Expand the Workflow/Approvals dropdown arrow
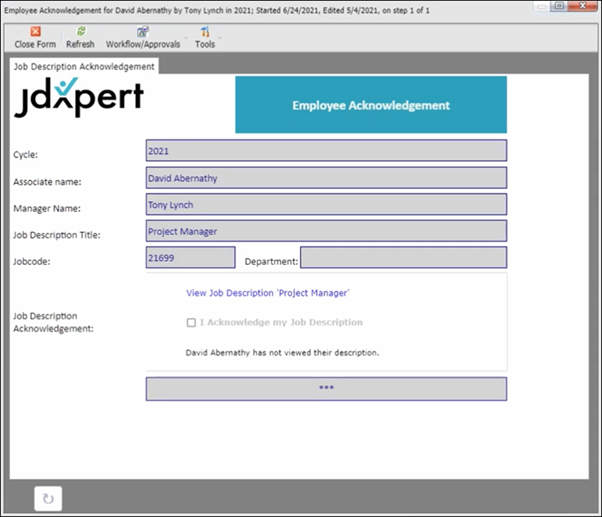The height and width of the screenshot is (517, 602). 186,38
